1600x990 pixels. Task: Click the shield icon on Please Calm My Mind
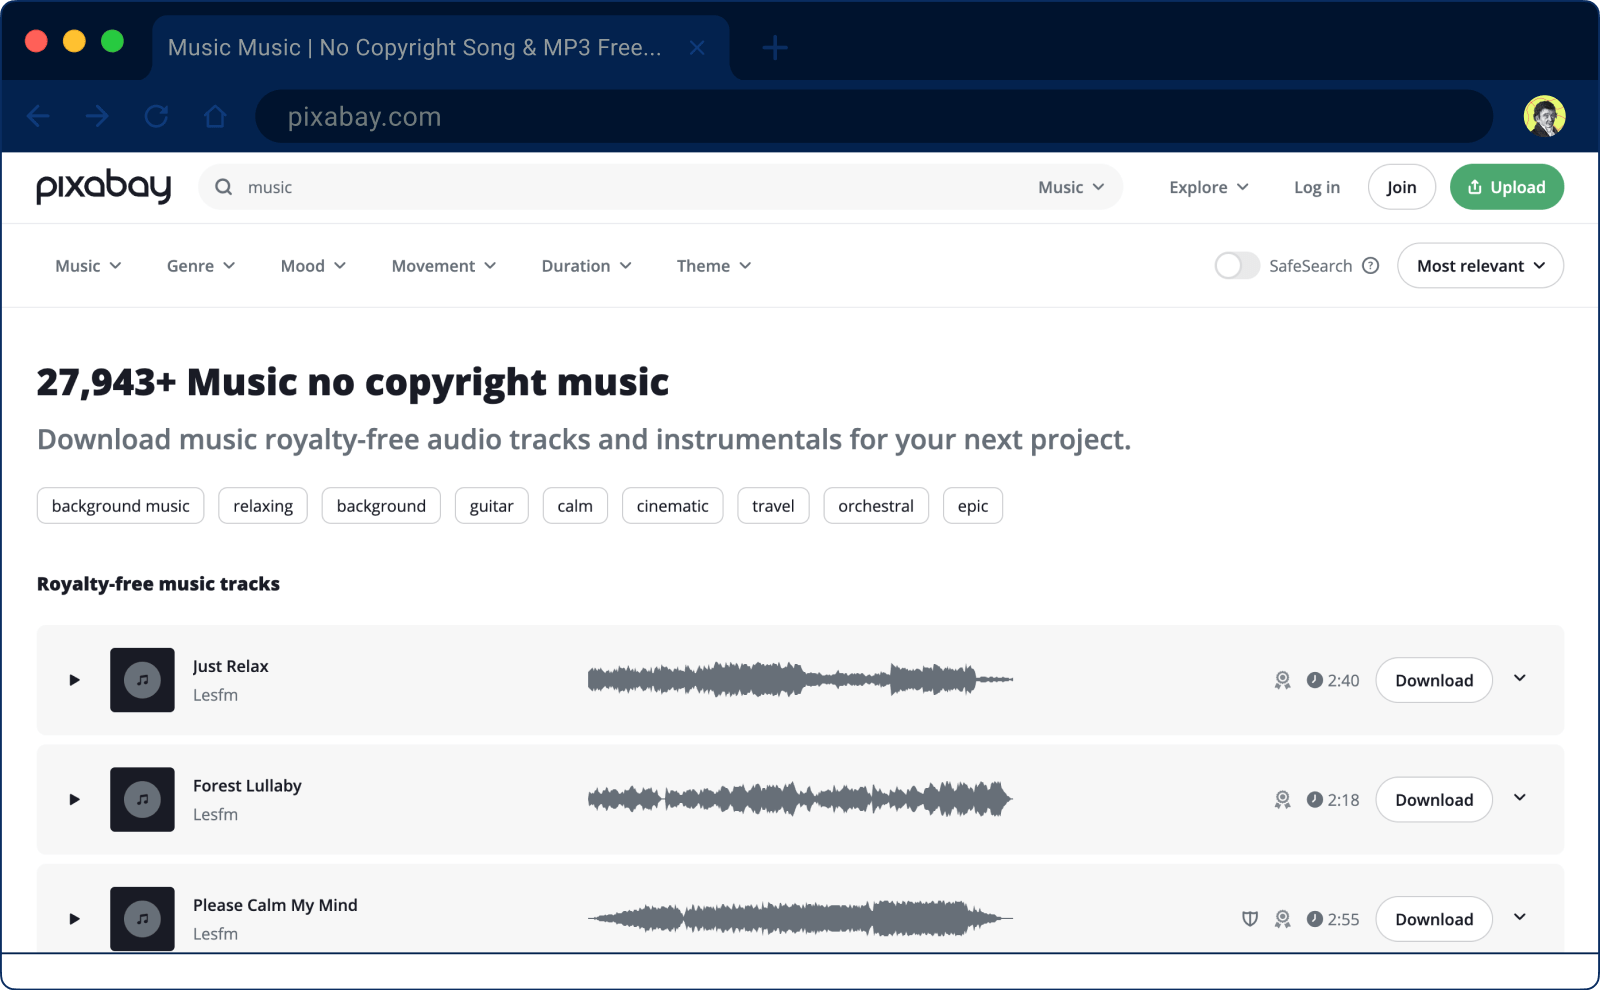[1250, 919]
